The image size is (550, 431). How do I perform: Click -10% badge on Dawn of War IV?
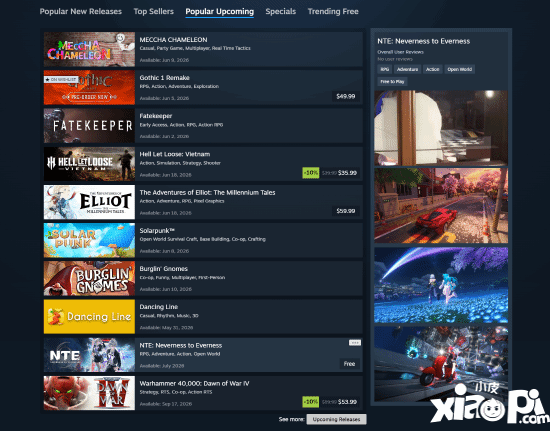tap(311, 402)
